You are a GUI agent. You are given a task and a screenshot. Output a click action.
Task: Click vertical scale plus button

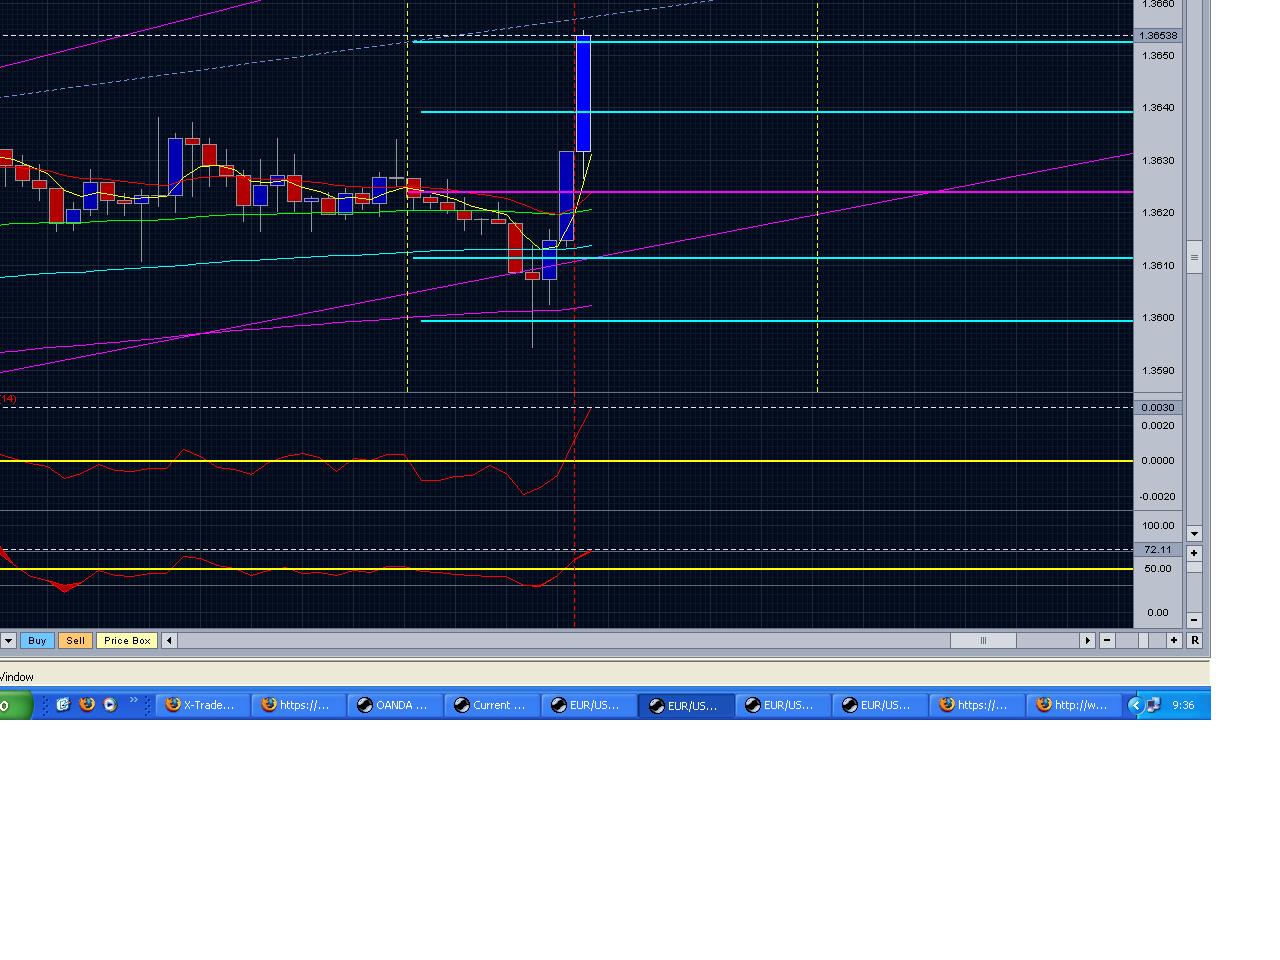tap(1194, 553)
